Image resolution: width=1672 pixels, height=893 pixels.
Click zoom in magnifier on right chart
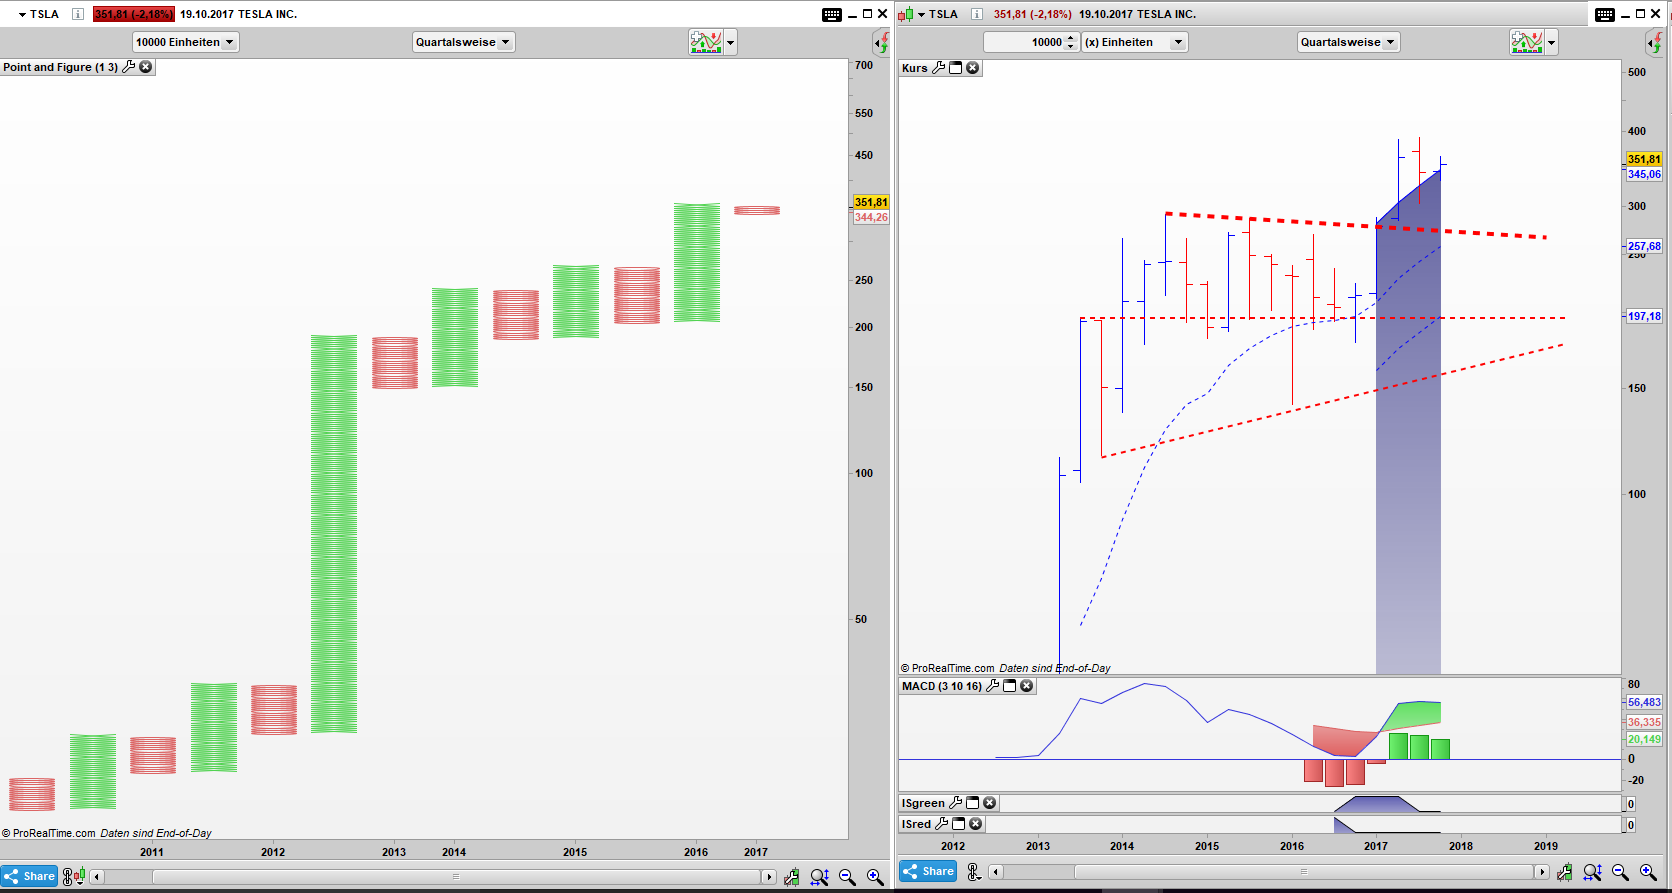[1648, 873]
